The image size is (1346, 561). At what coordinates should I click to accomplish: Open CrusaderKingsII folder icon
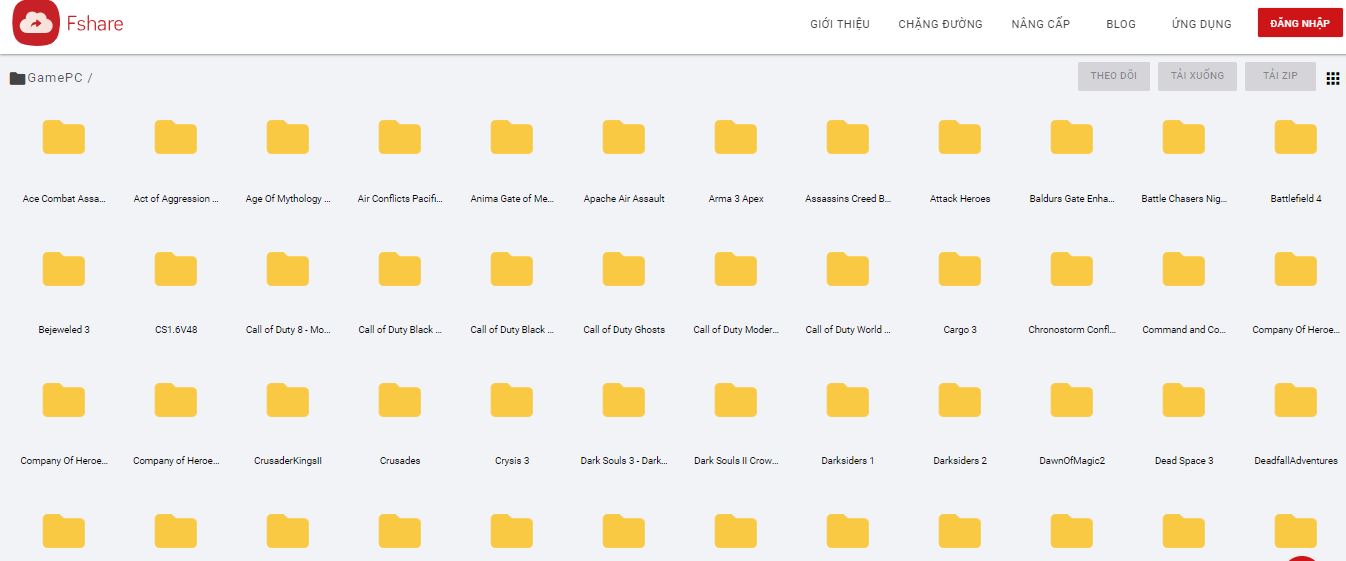(288, 399)
